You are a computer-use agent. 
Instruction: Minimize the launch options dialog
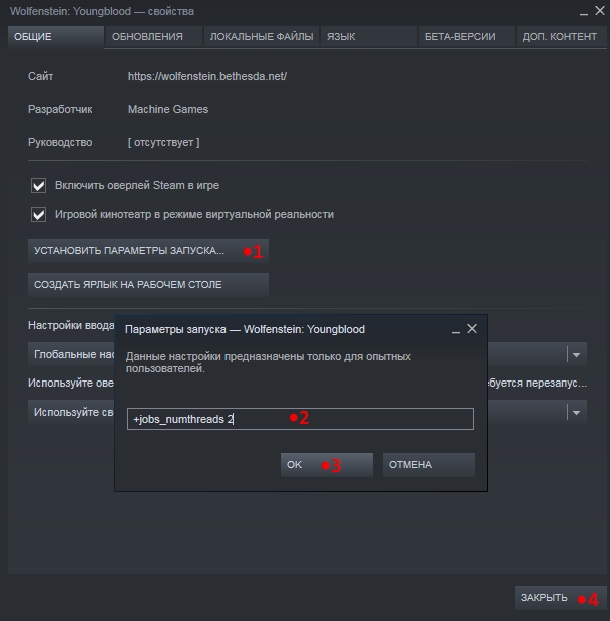pyautogui.click(x=456, y=329)
